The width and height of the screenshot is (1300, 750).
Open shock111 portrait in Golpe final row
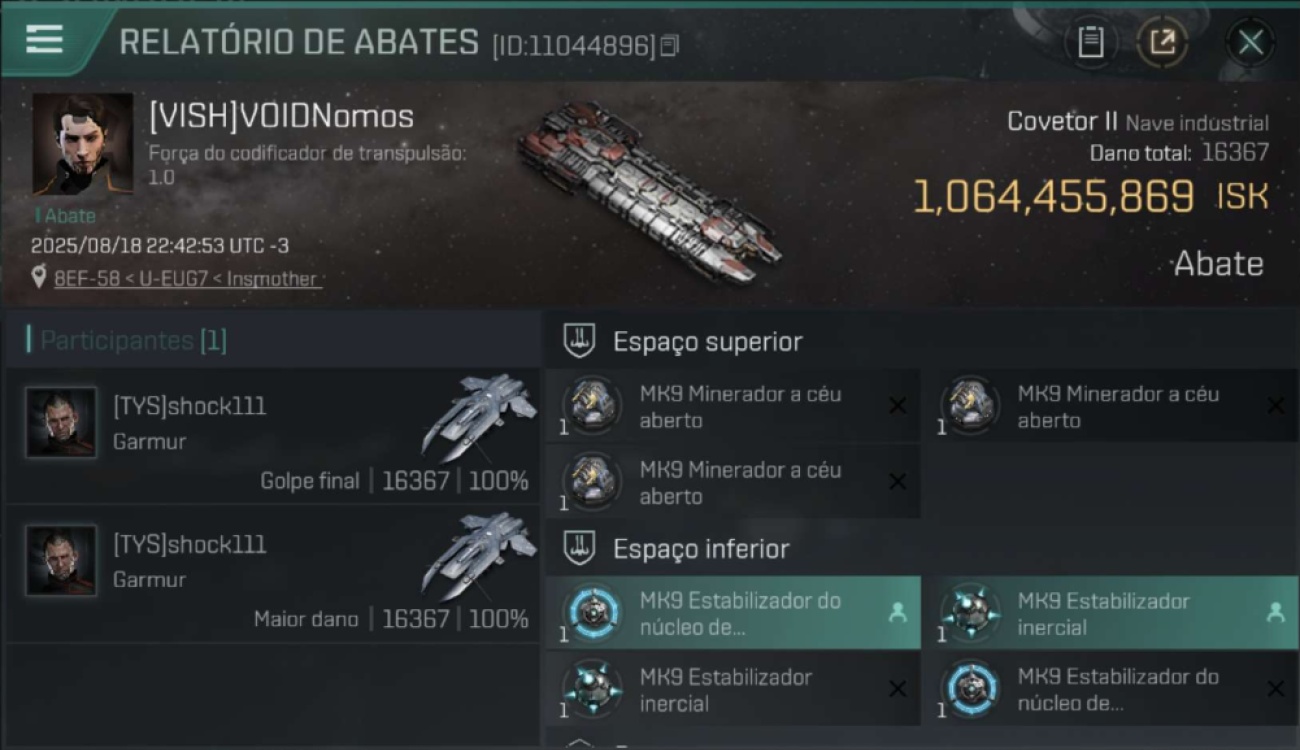click(61, 423)
